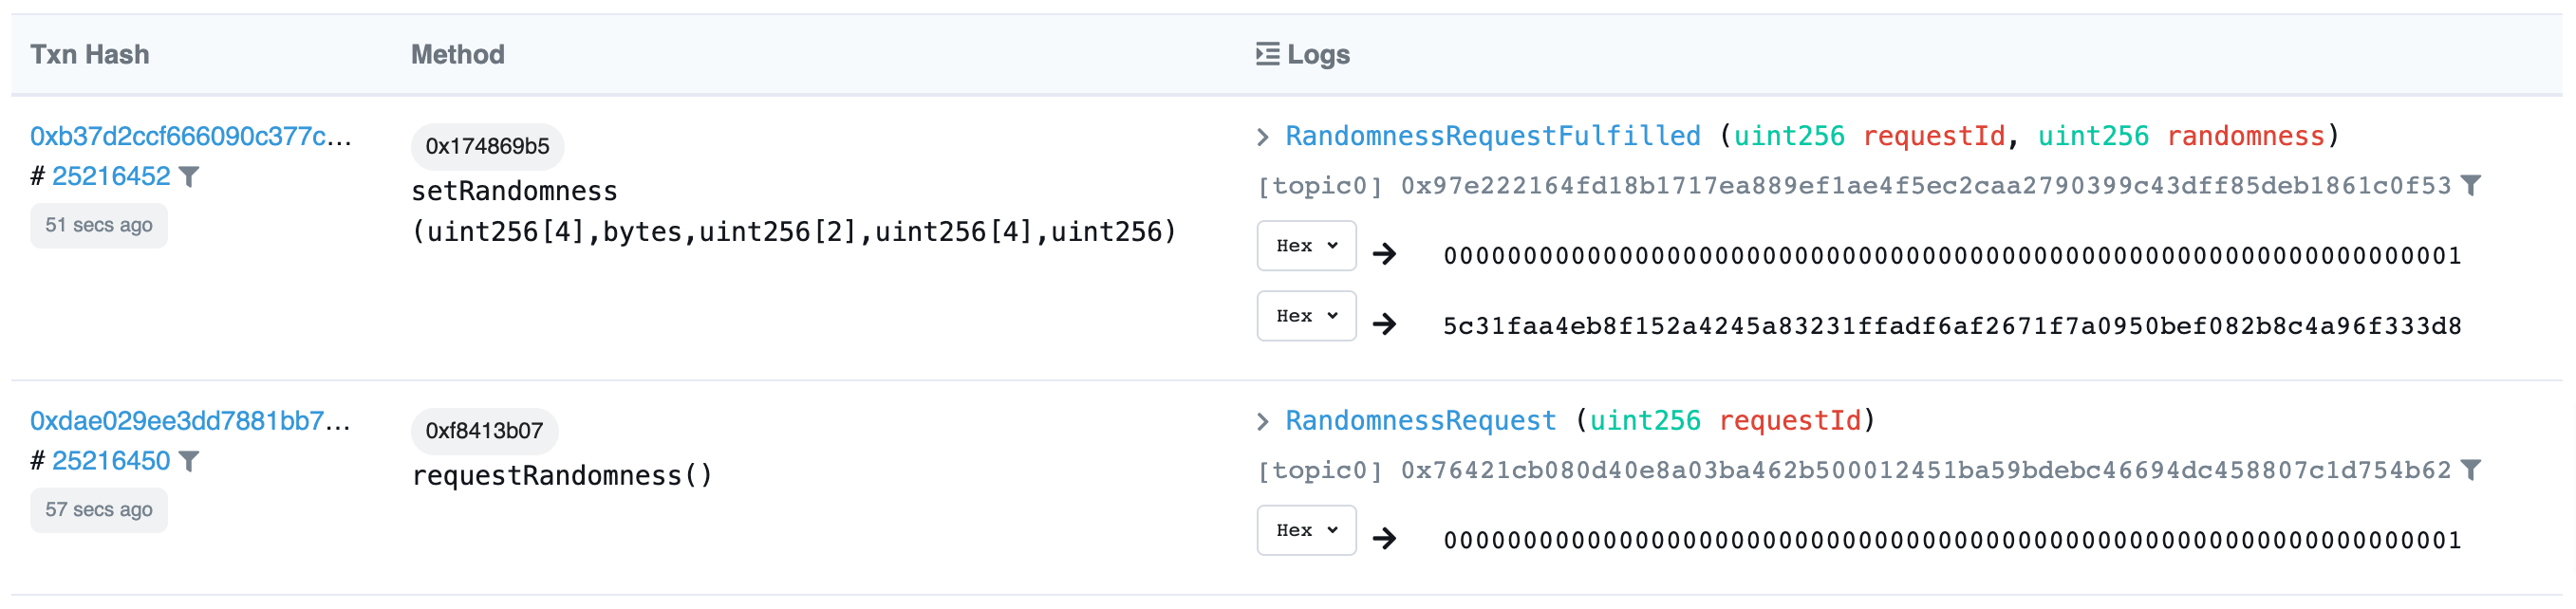Click the '51 secs ago' age badge
The width and height of the screenshot is (2576, 609).
pyautogui.click(x=98, y=225)
